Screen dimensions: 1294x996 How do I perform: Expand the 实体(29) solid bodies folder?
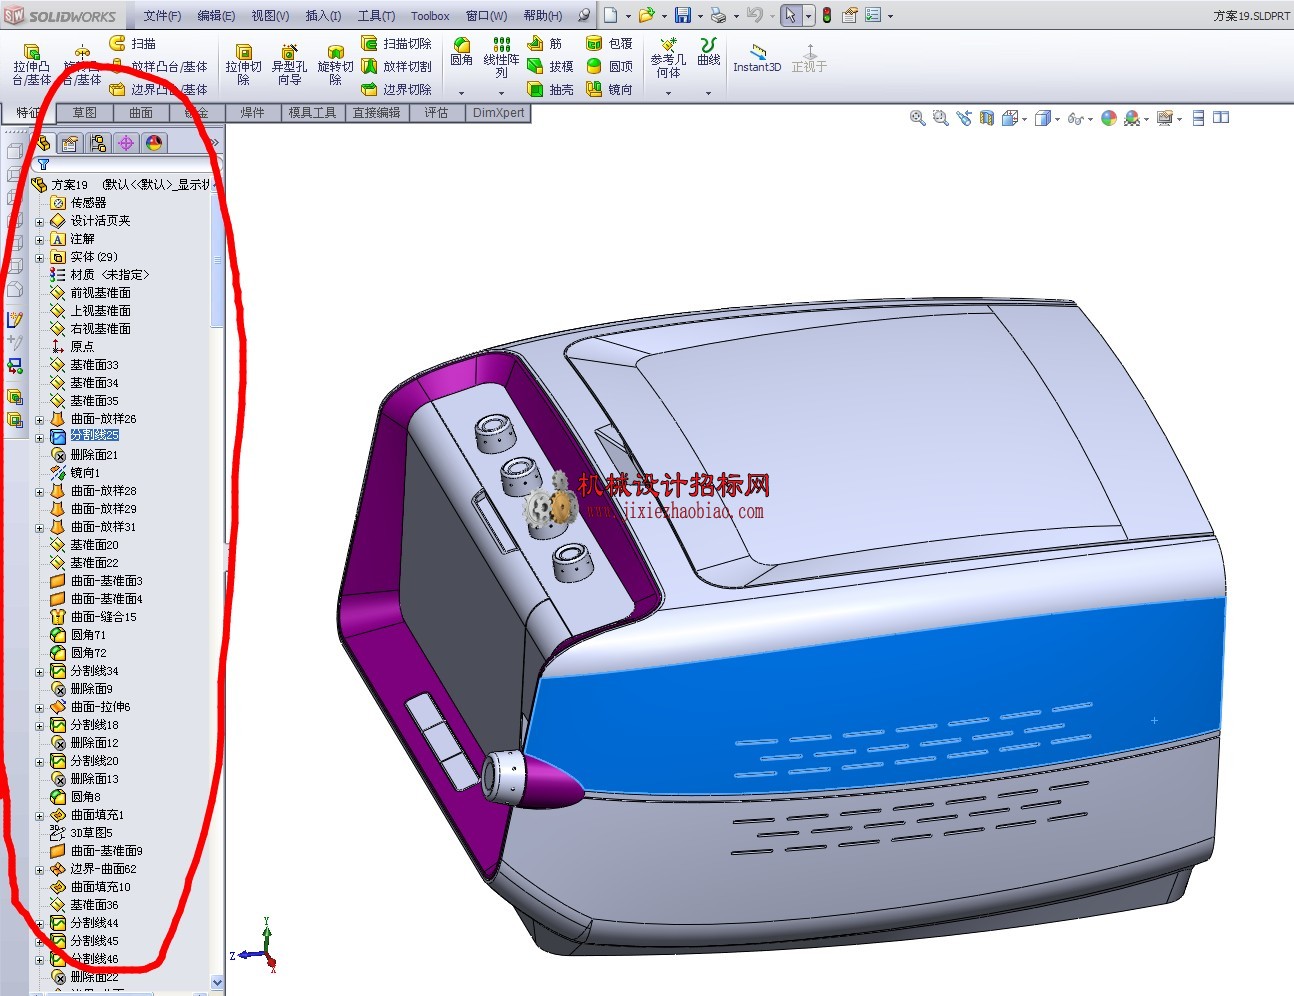point(40,257)
